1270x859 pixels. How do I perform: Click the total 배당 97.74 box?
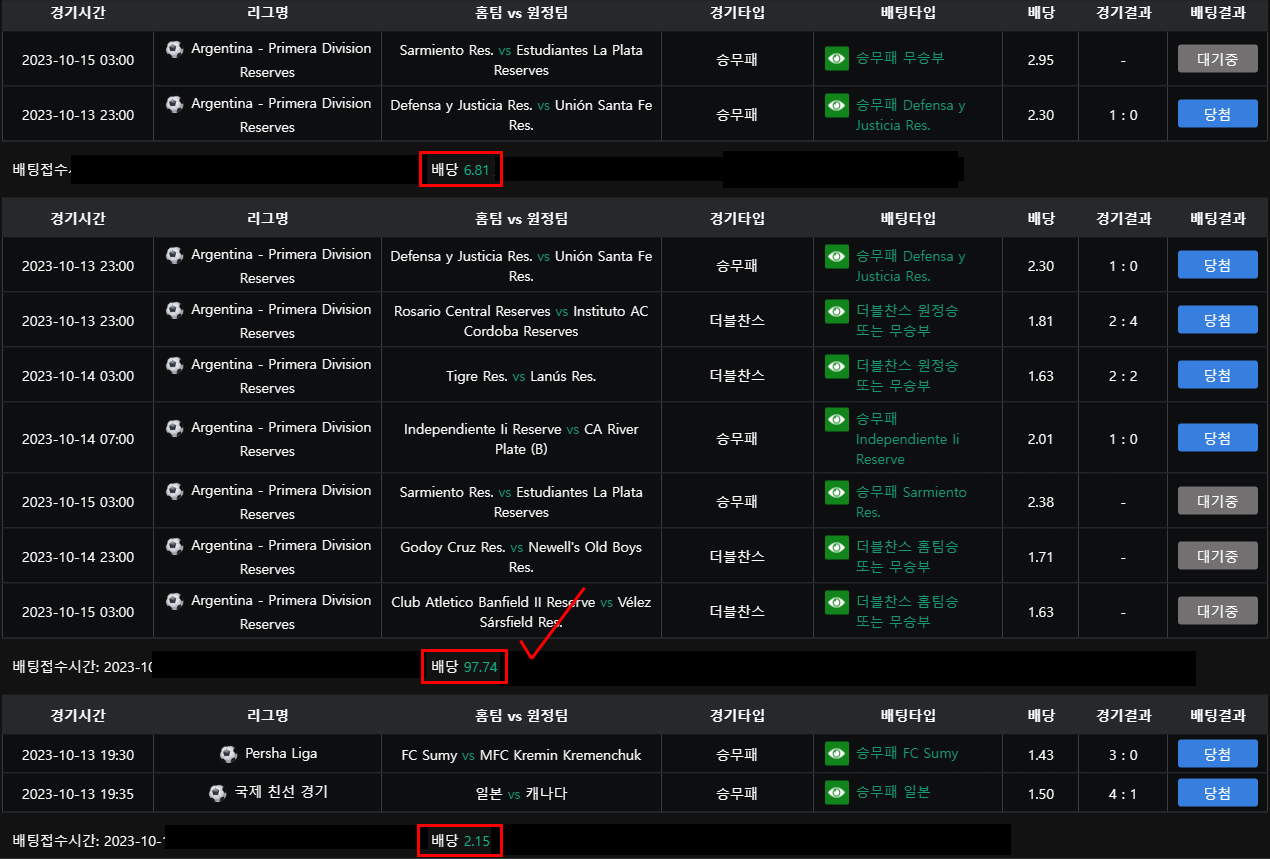tap(464, 667)
